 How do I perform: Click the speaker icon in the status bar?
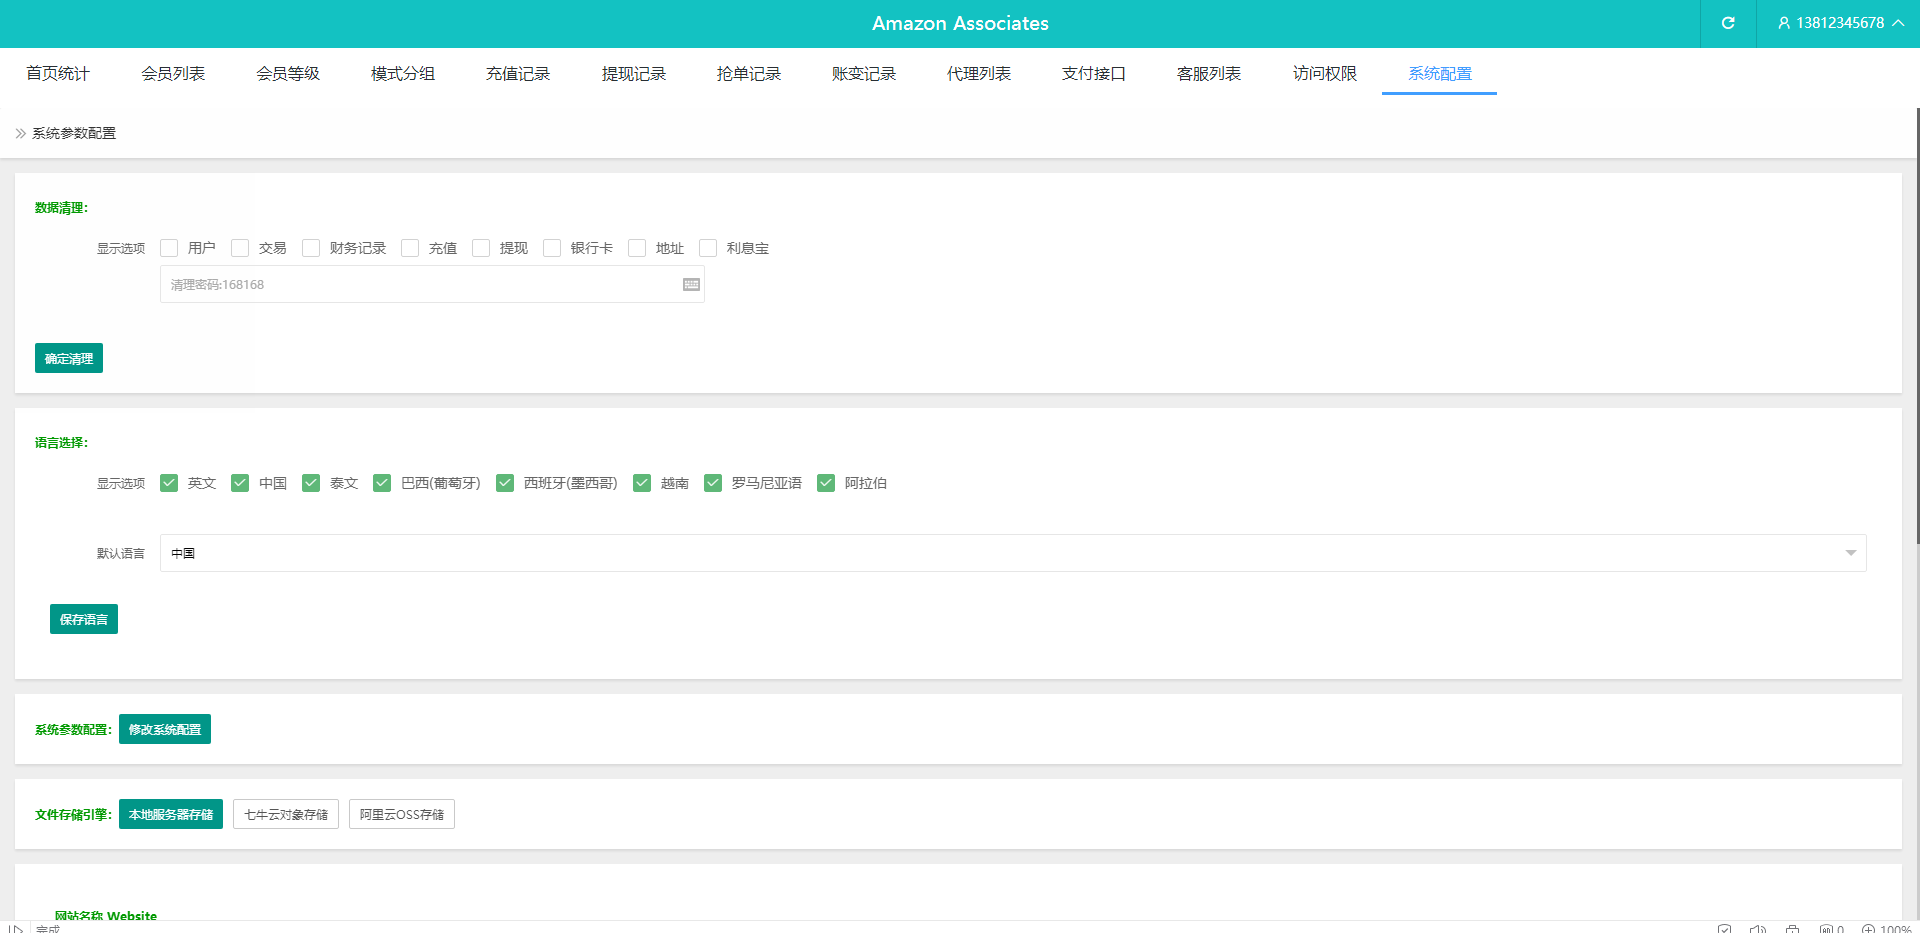click(1758, 928)
